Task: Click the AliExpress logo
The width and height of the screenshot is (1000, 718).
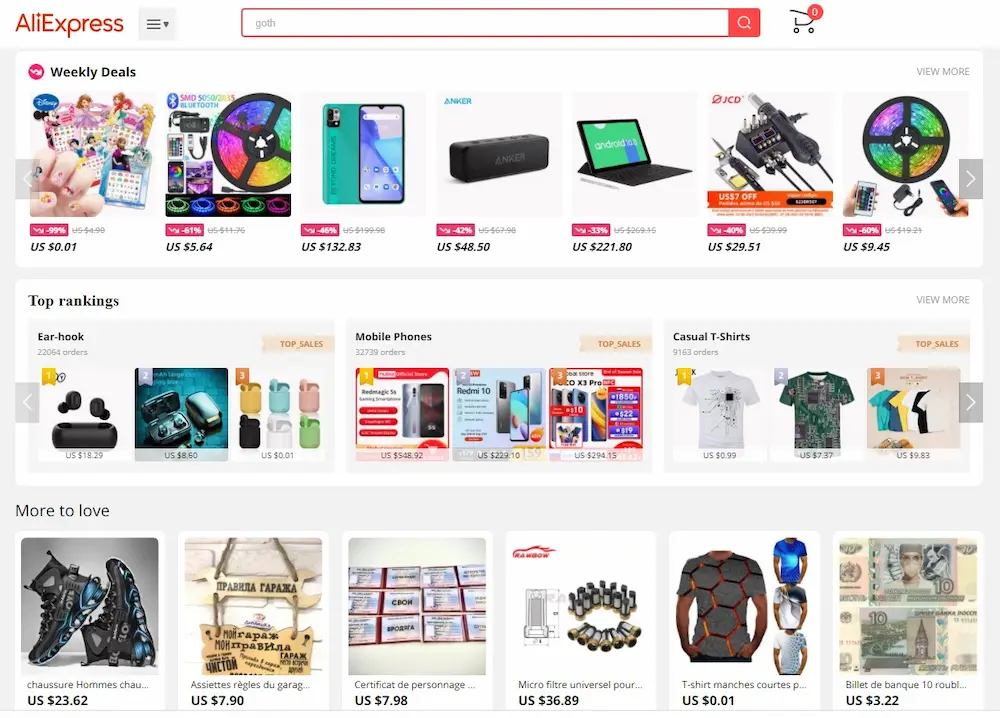Action: pyautogui.click(x=70, y=24)
